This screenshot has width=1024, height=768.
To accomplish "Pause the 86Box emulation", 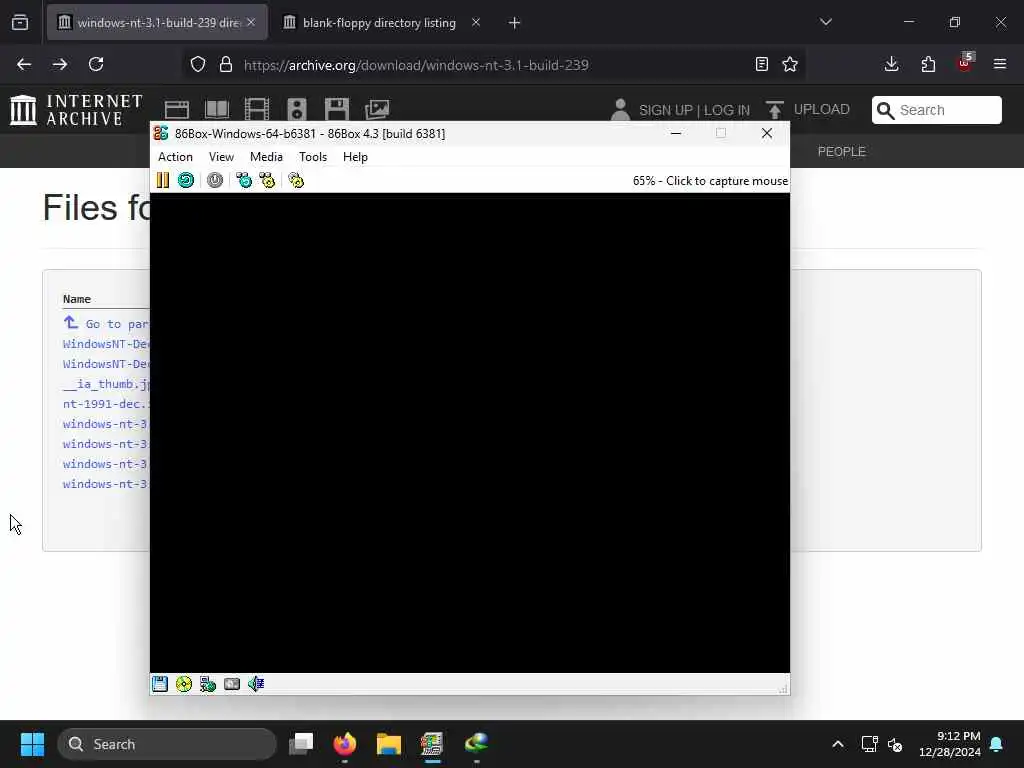I will [x=163, y=180].
